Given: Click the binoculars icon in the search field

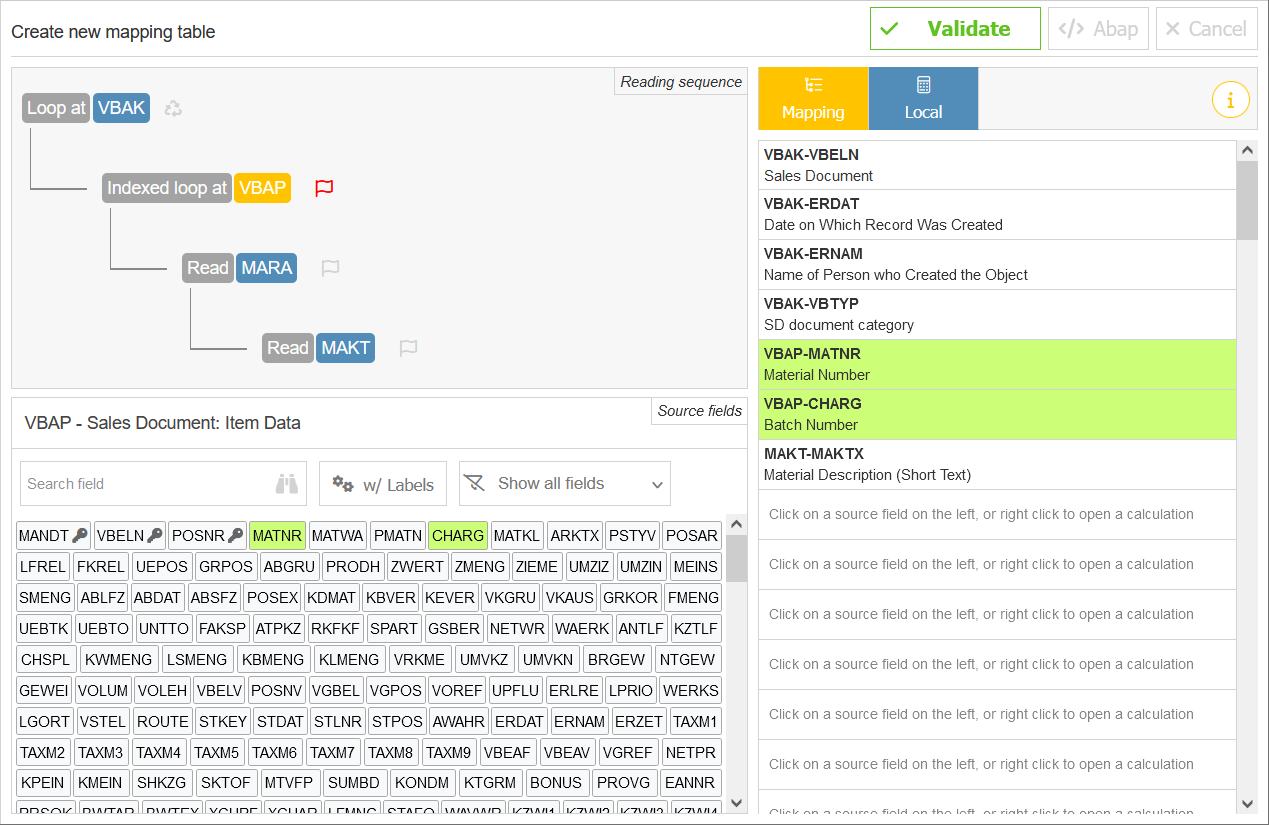Looking at the screenshot, I should click(285, 483).
